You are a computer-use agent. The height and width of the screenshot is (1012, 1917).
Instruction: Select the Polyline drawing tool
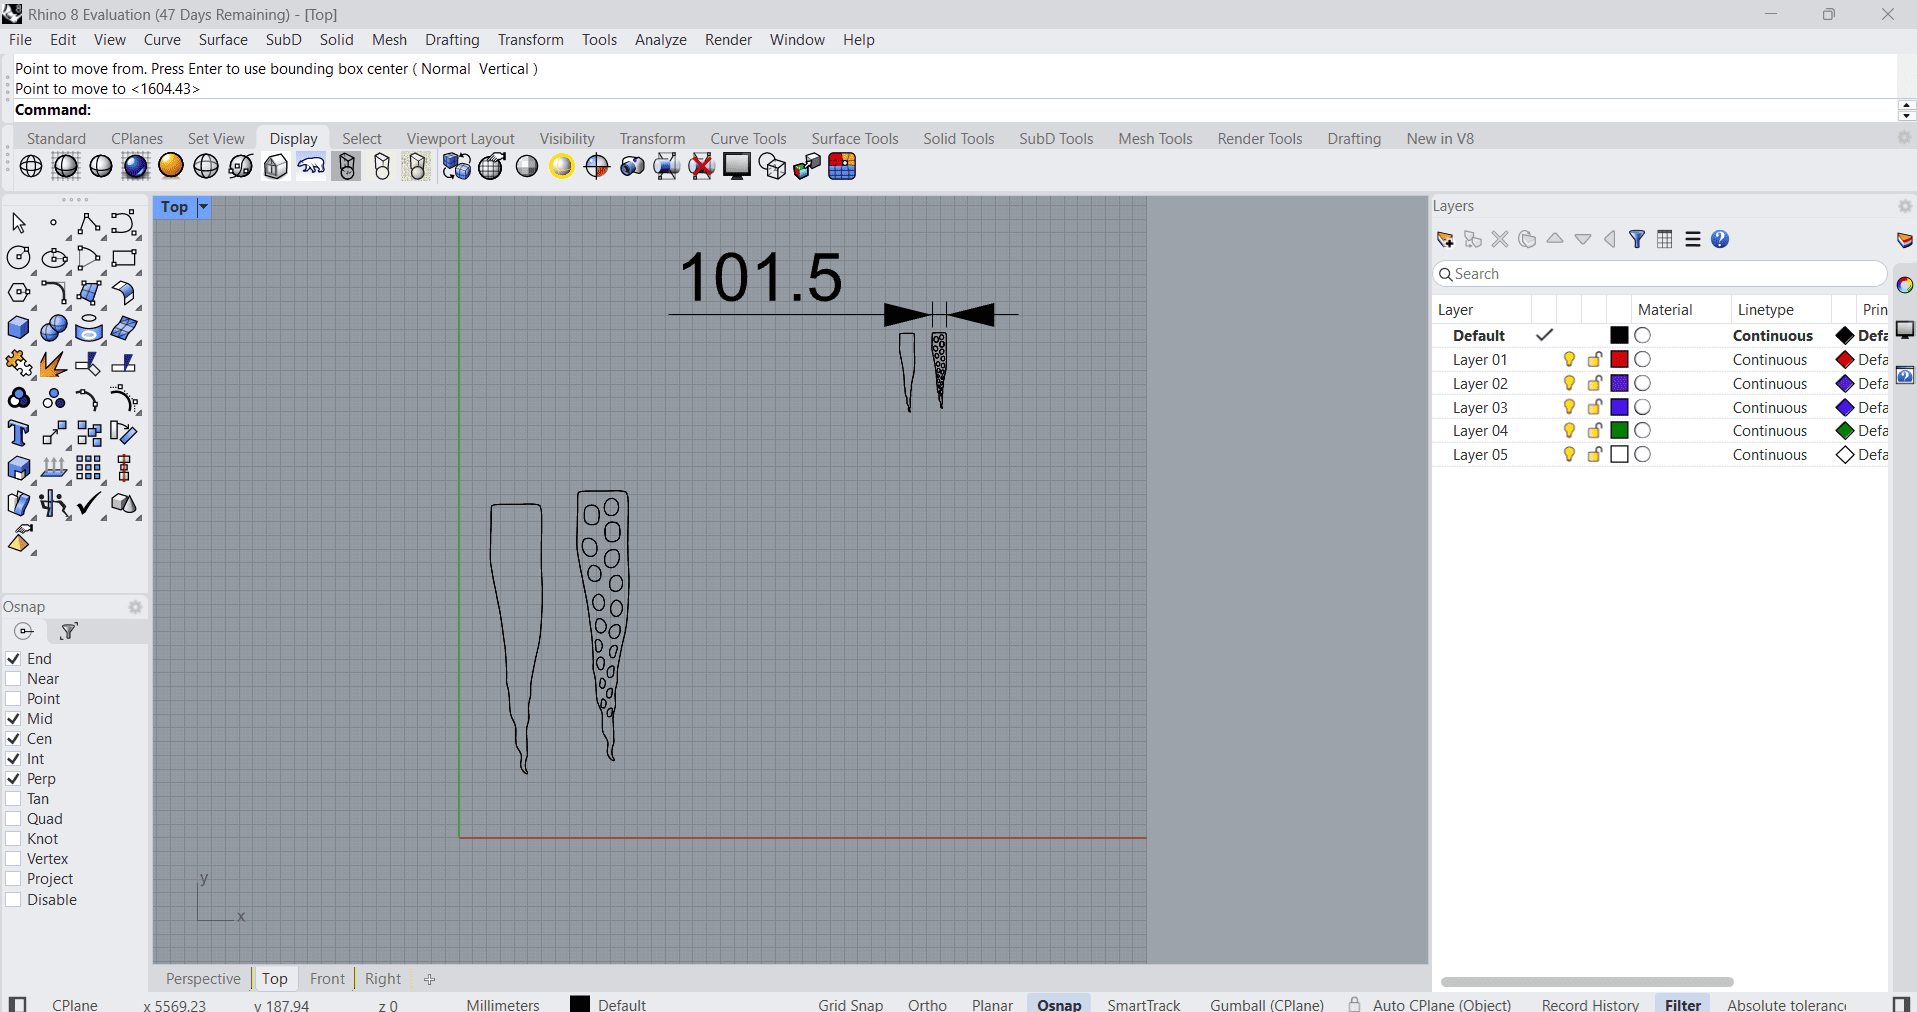[x=88, y=223]
